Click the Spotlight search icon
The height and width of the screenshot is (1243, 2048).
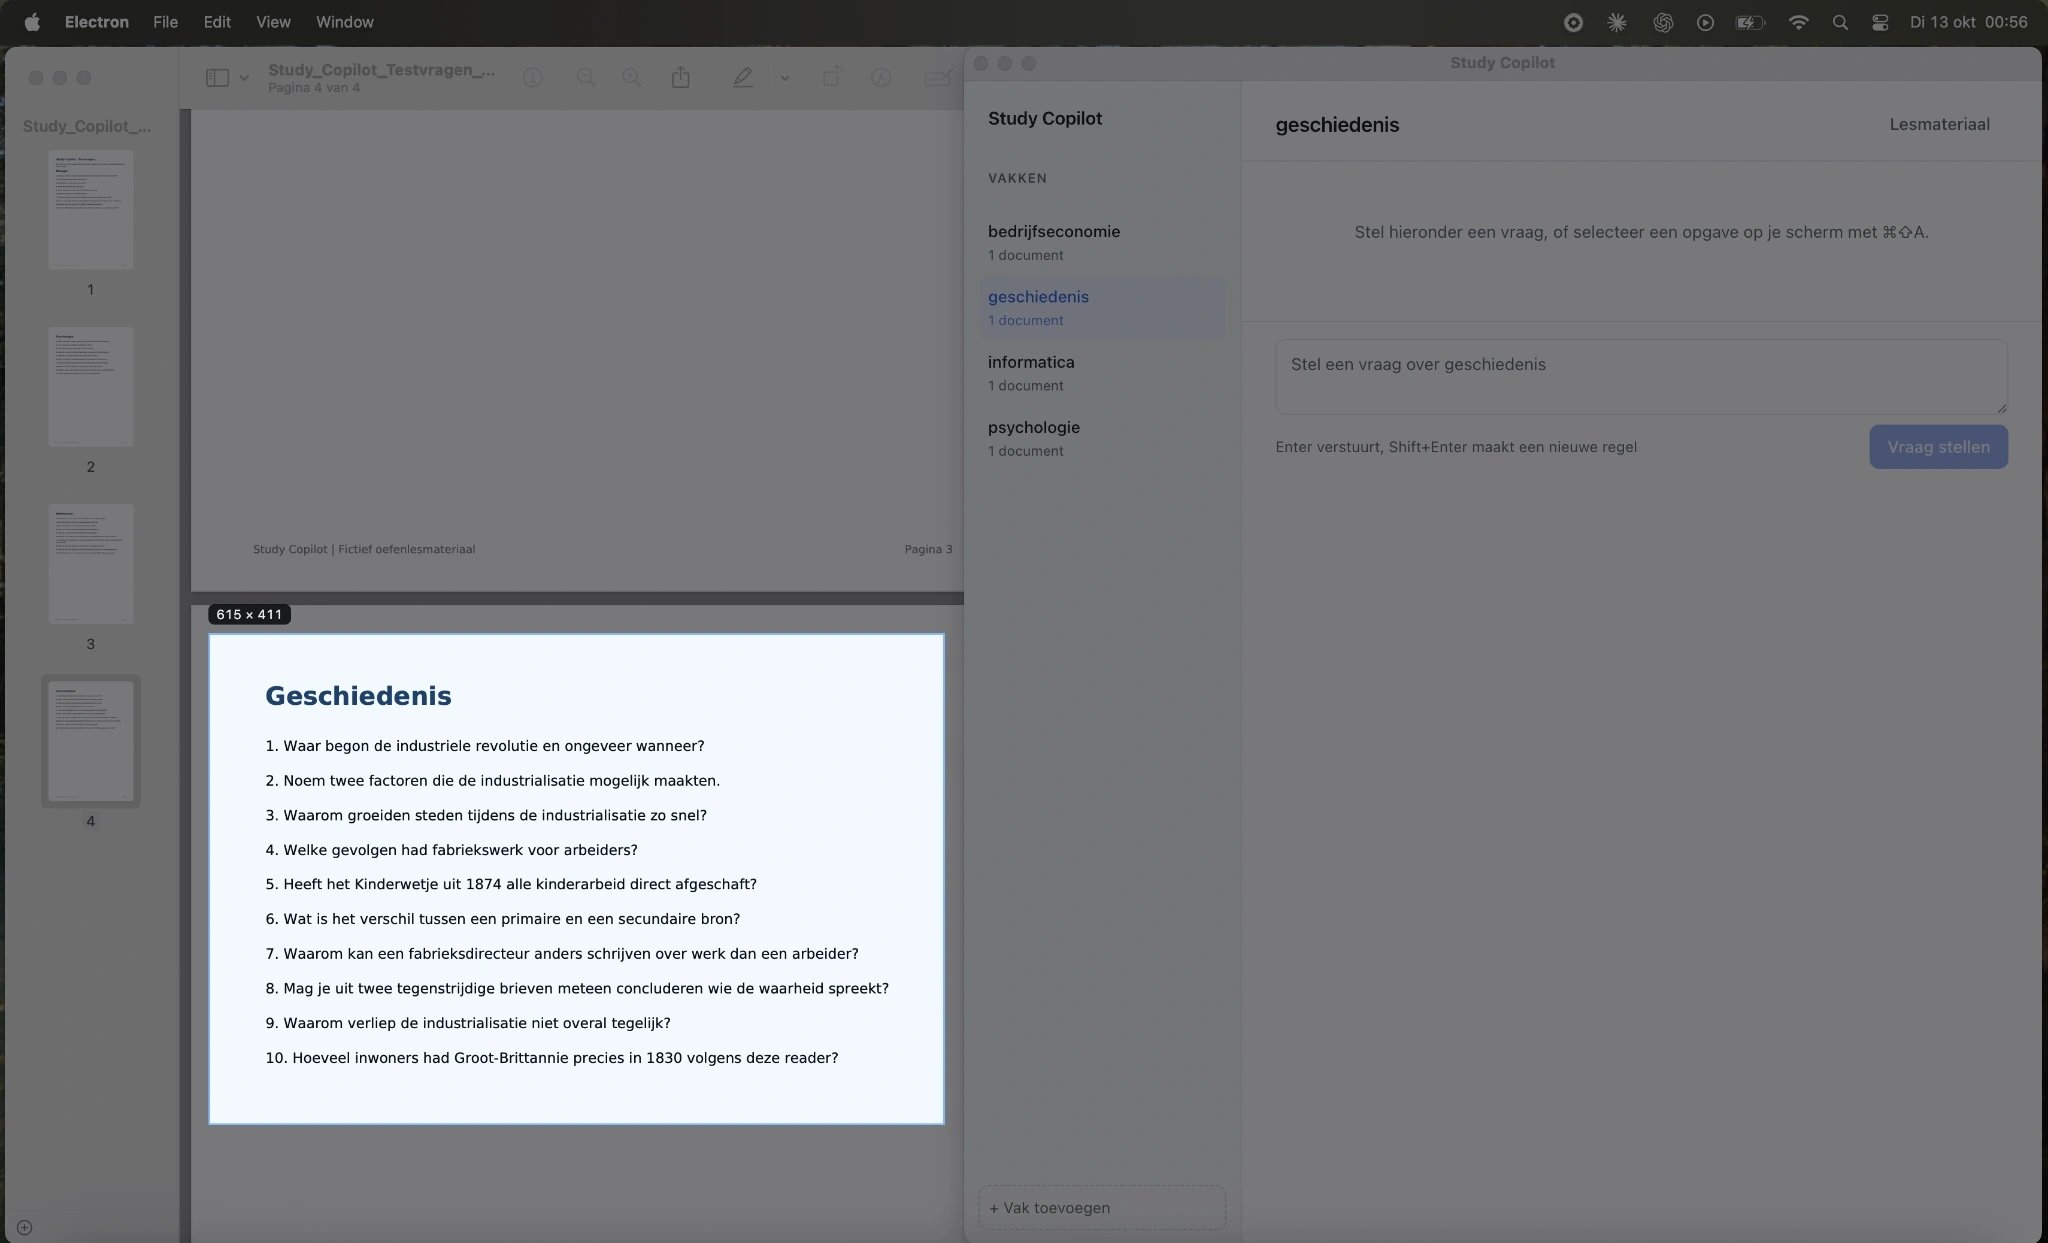point(1840,22)
